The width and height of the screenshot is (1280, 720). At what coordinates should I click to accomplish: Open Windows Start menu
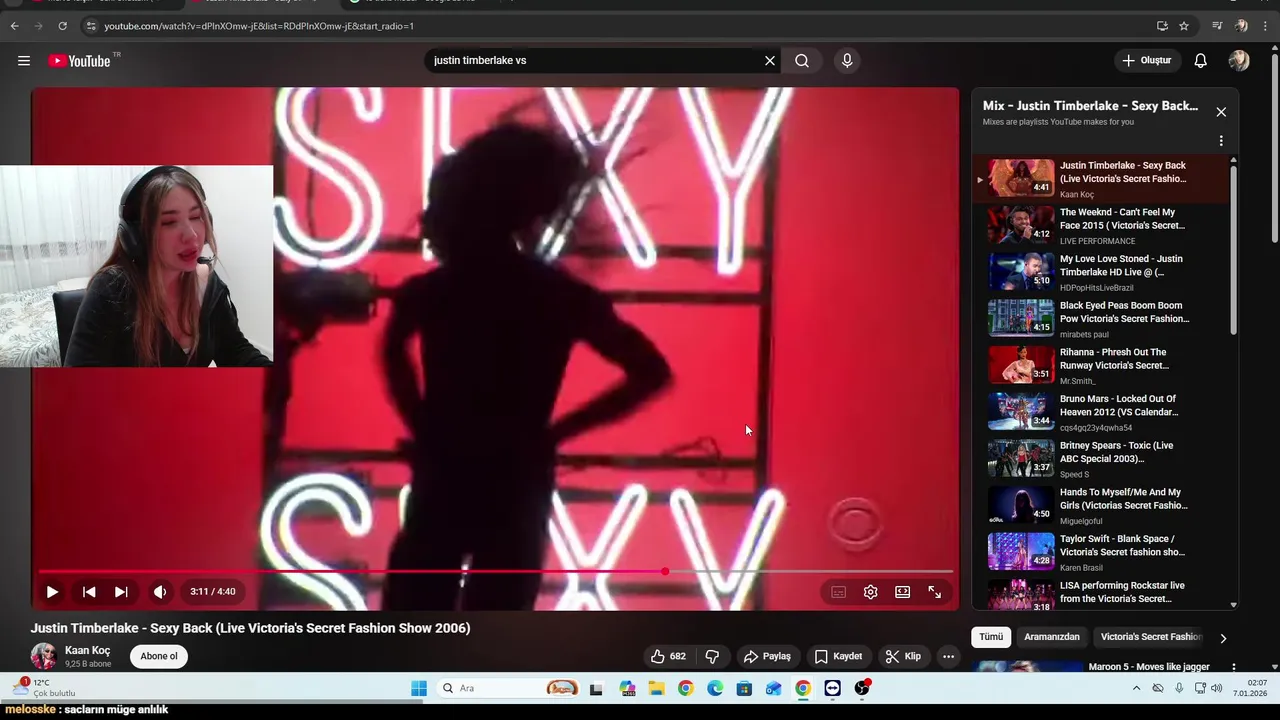[419, 688]
